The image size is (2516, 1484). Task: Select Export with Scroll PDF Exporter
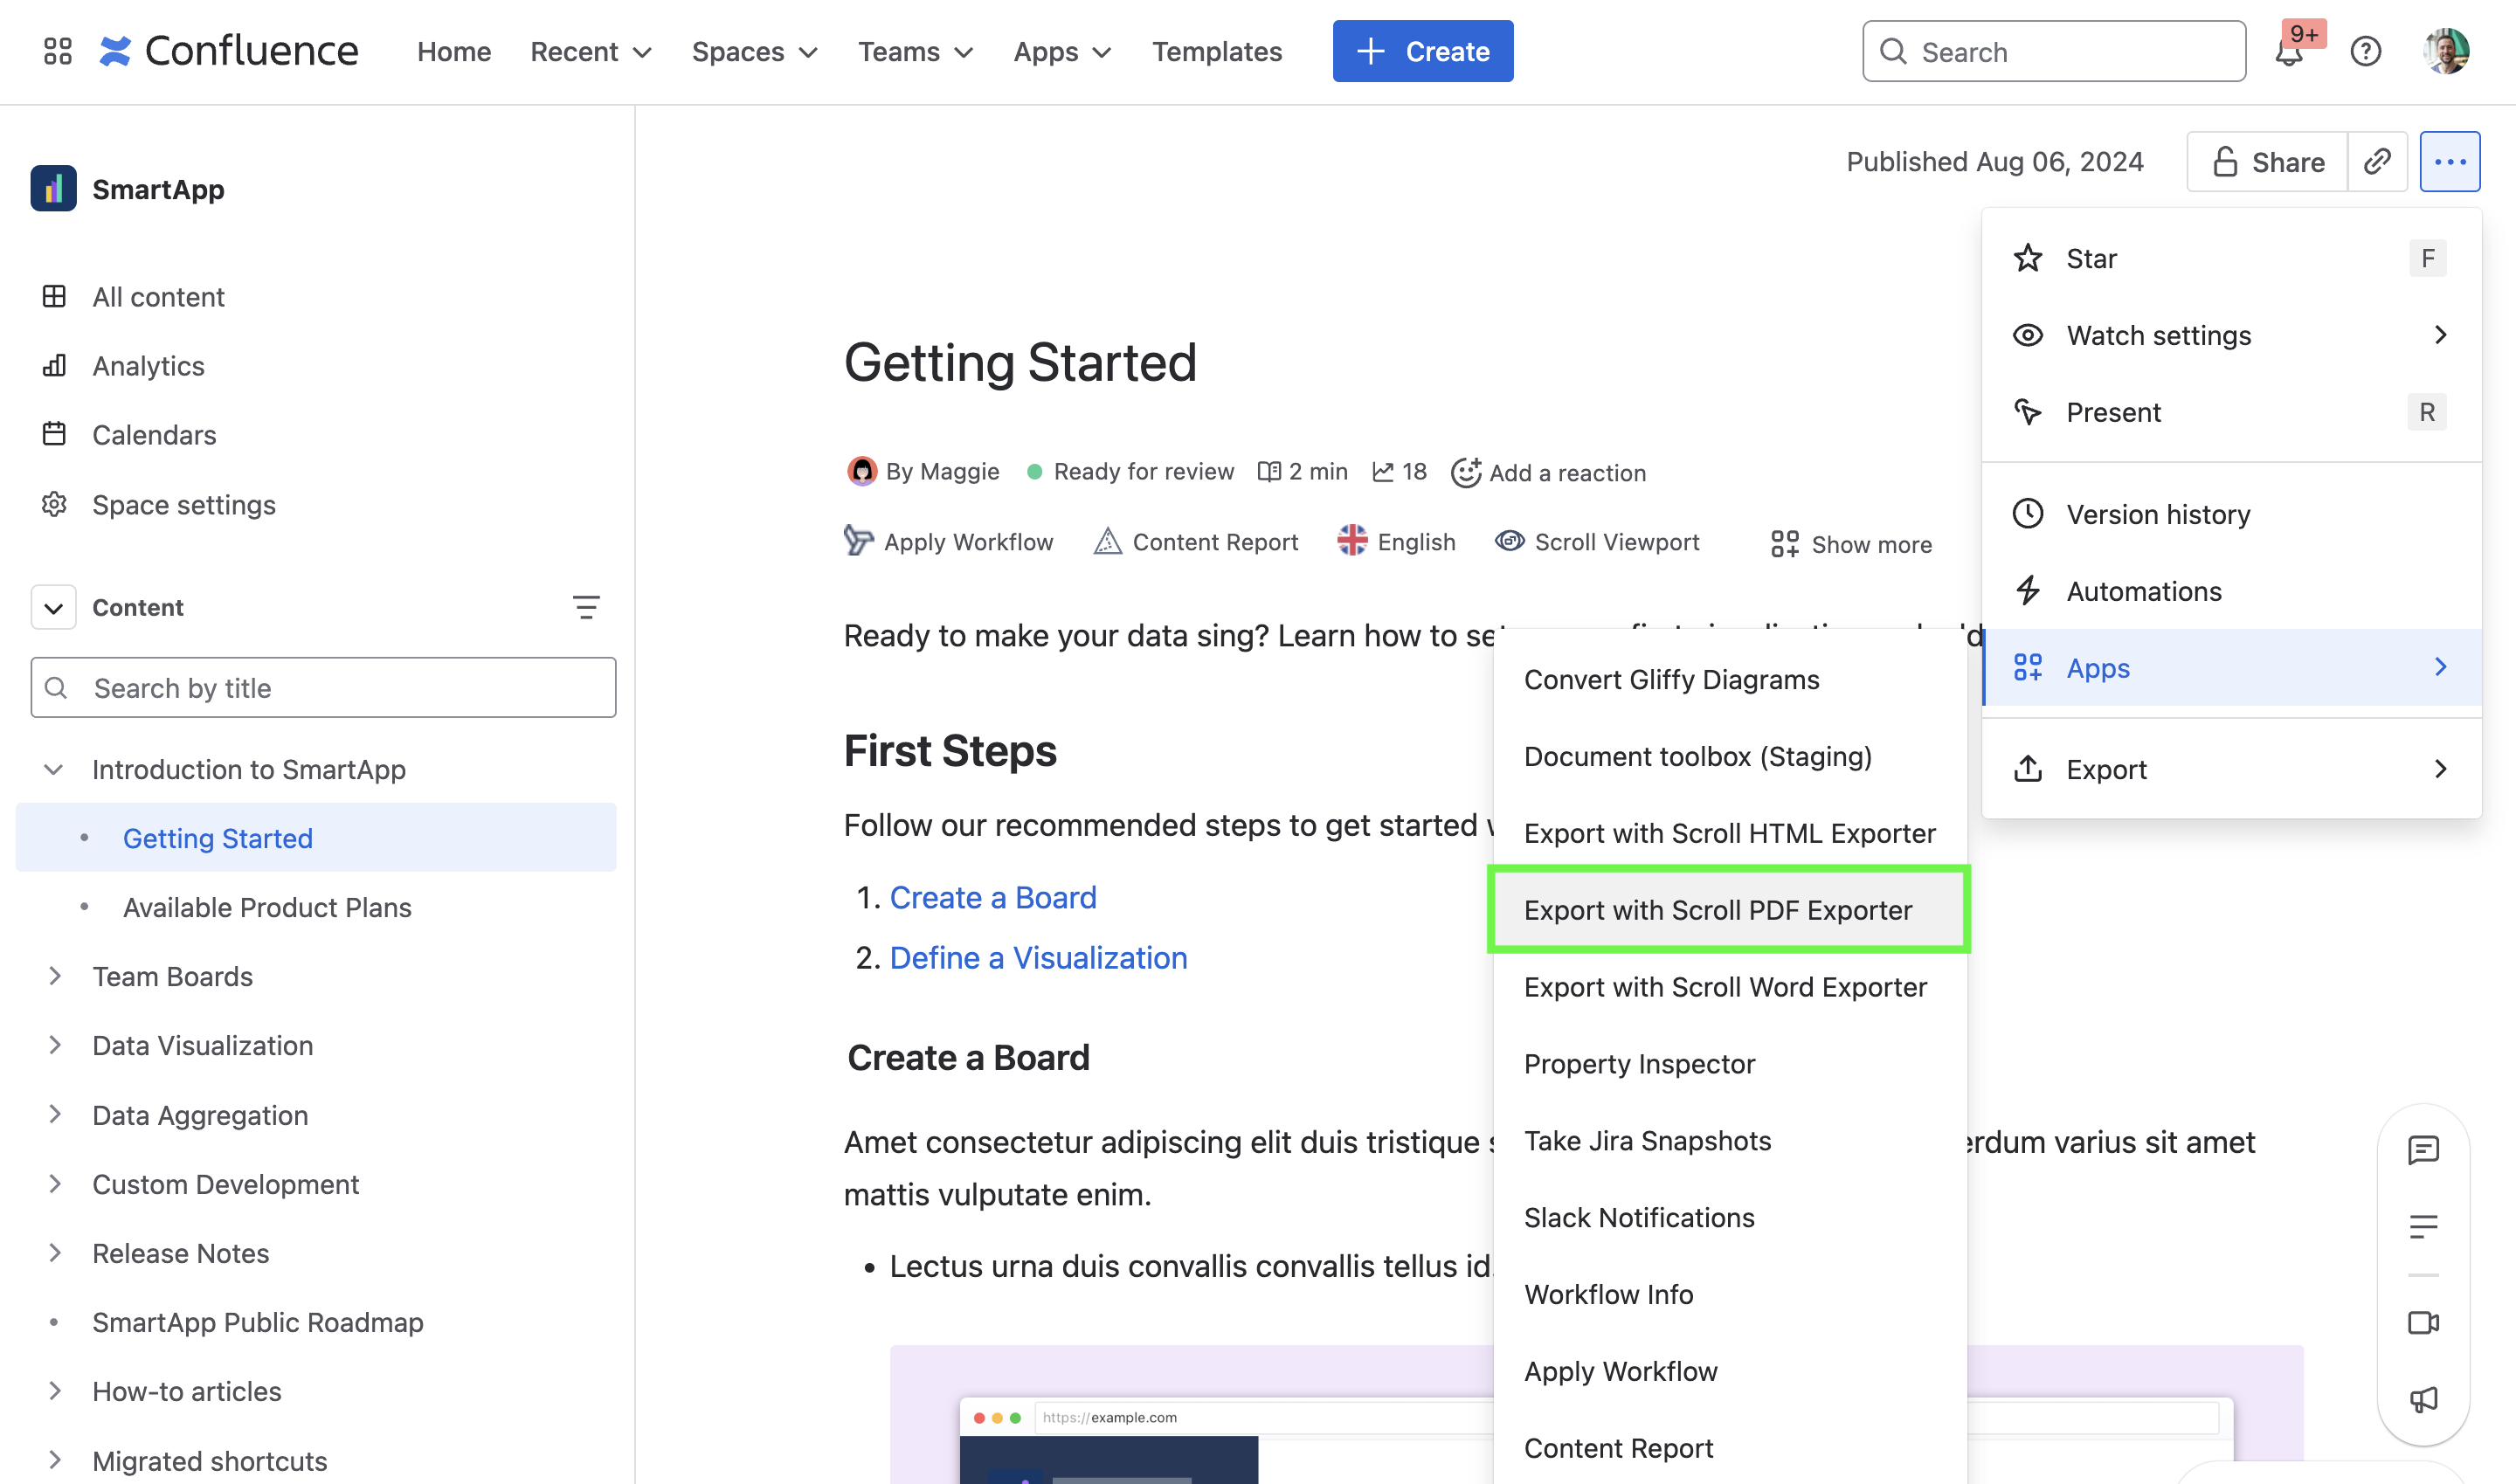[x=1718, y=910]
